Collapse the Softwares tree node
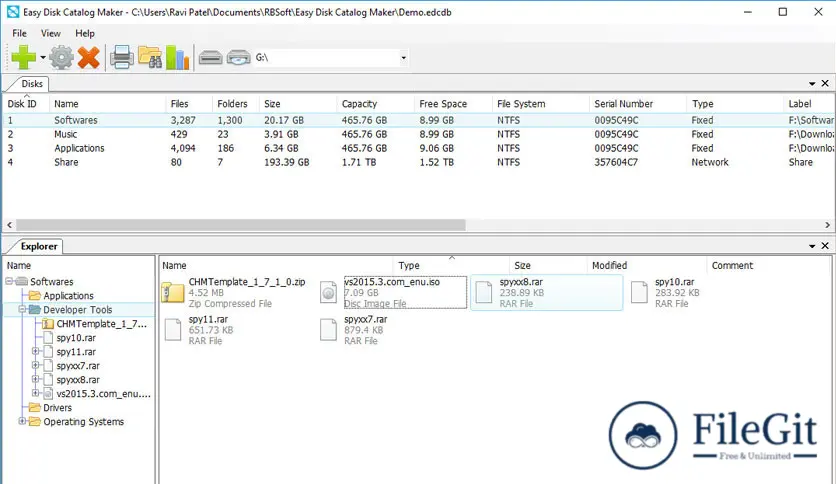Image resolution: width=836 pixels, height=484 pixels. click(9, 281)
